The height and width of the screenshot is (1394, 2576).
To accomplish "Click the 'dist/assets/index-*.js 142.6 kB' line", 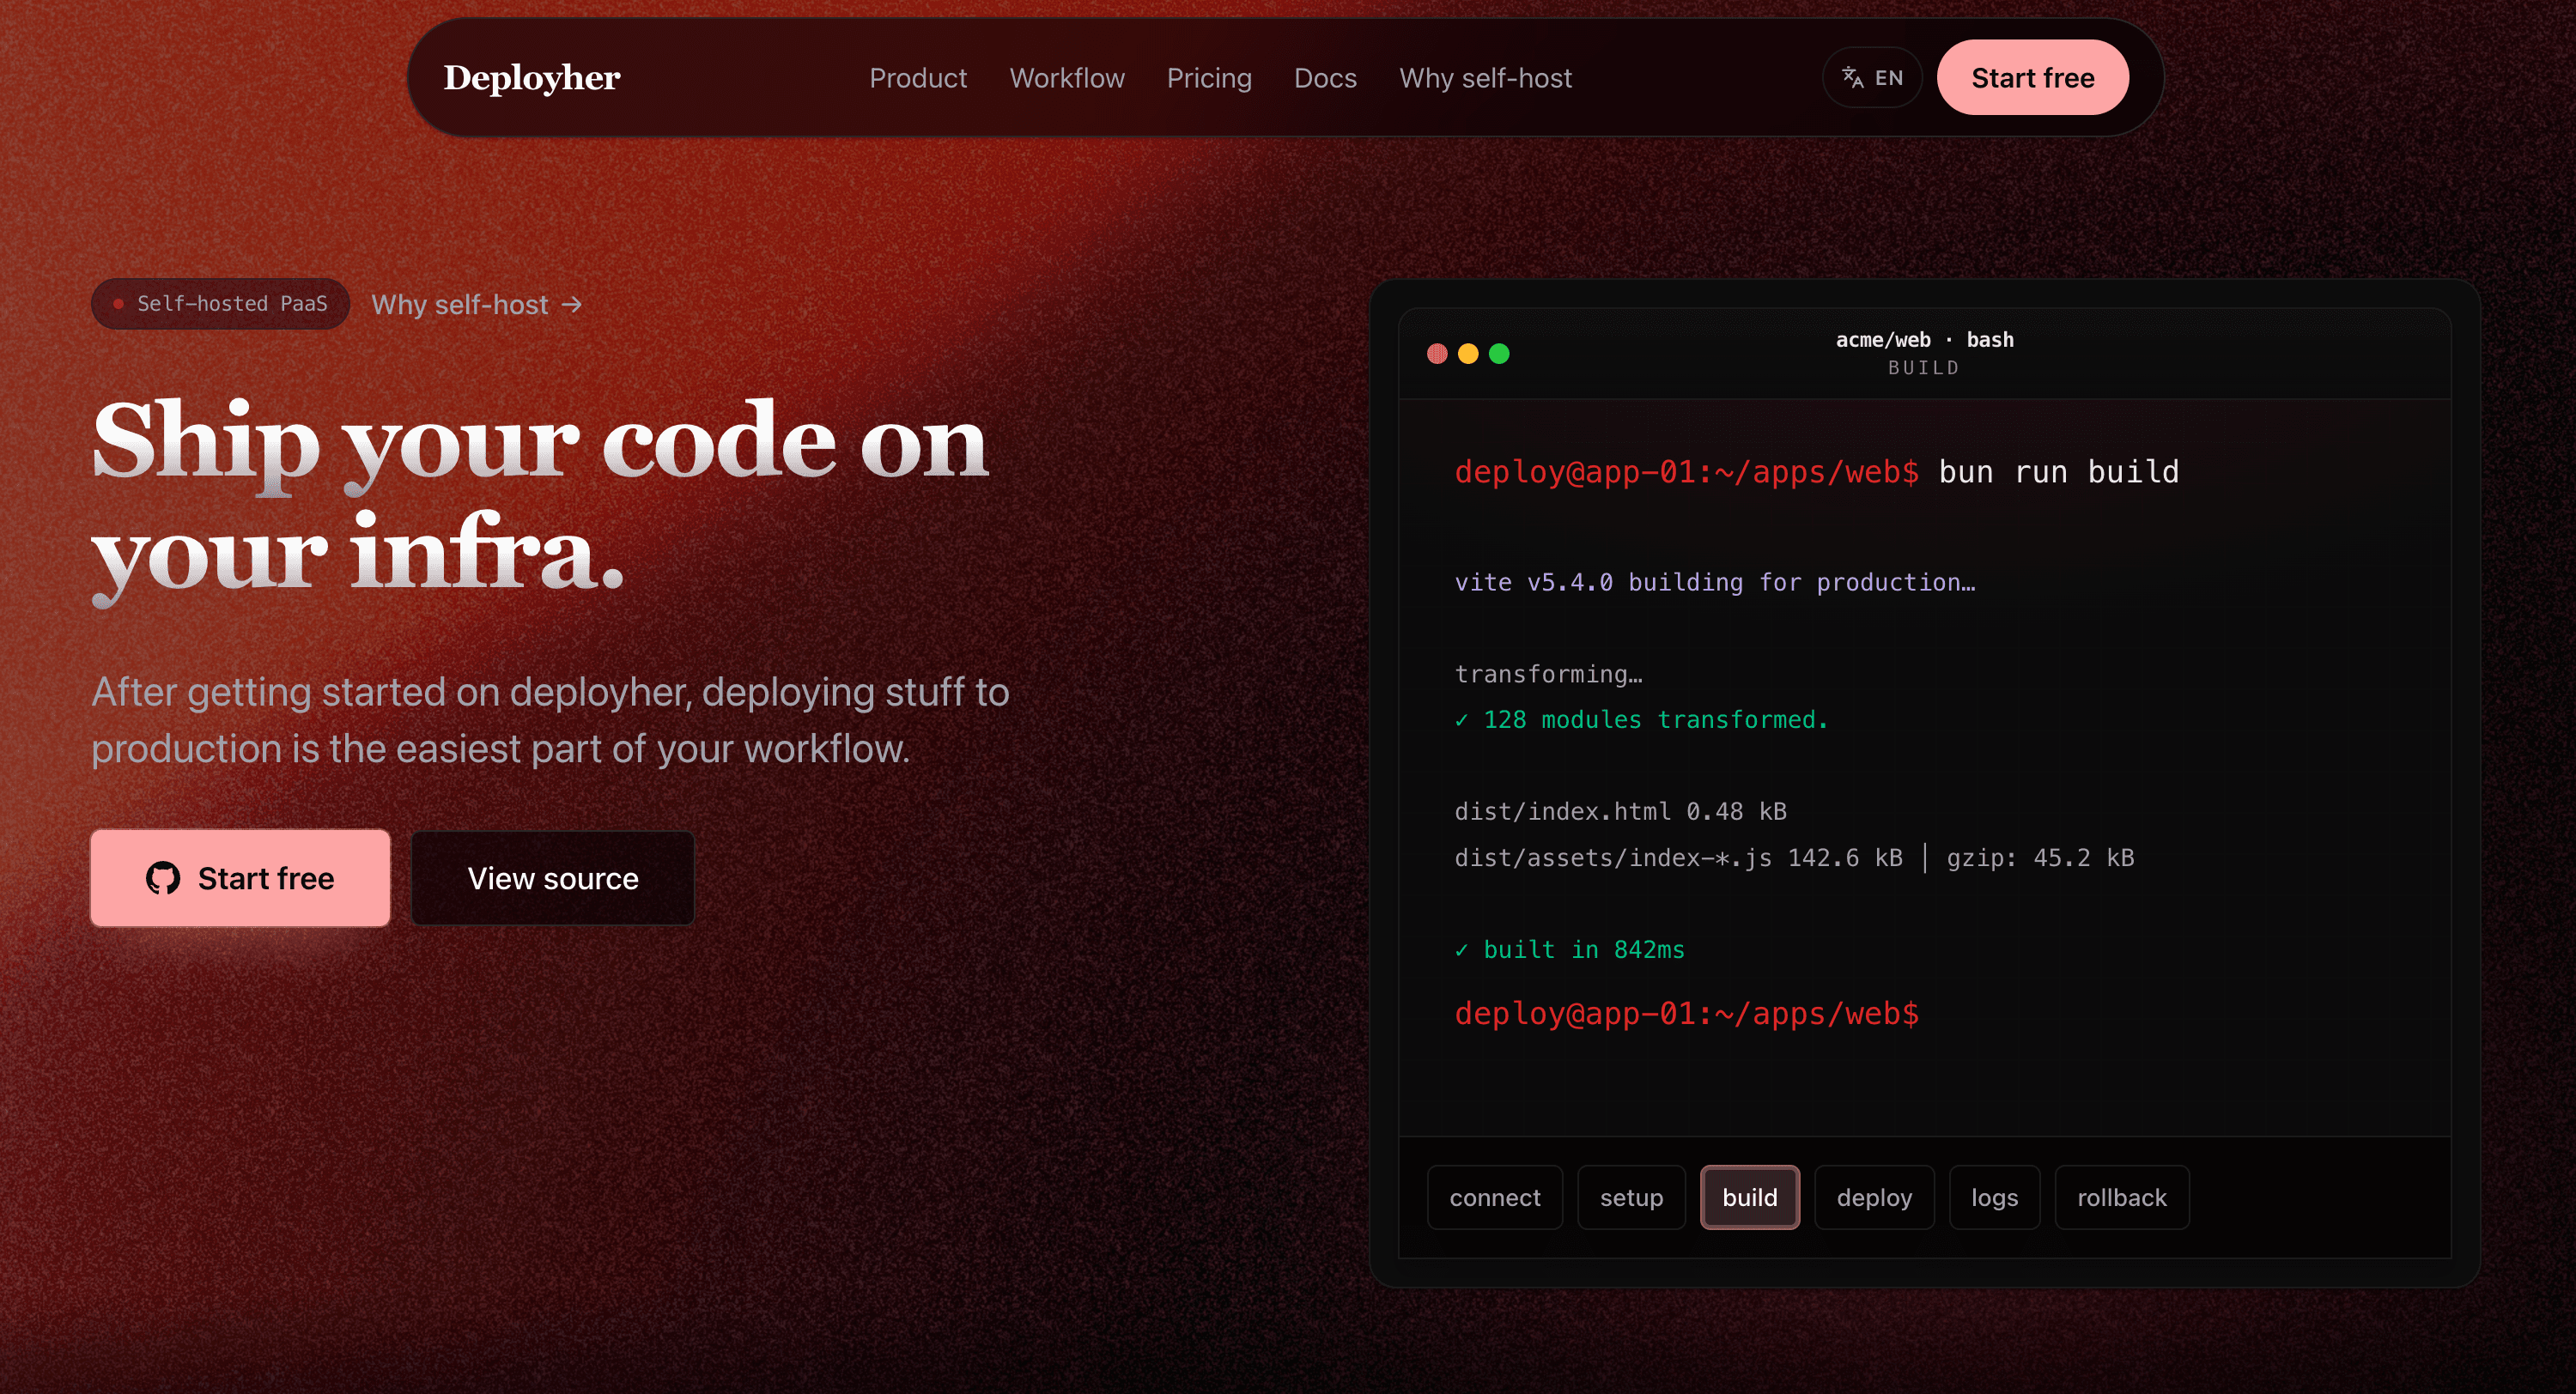I will point(1794,858).
